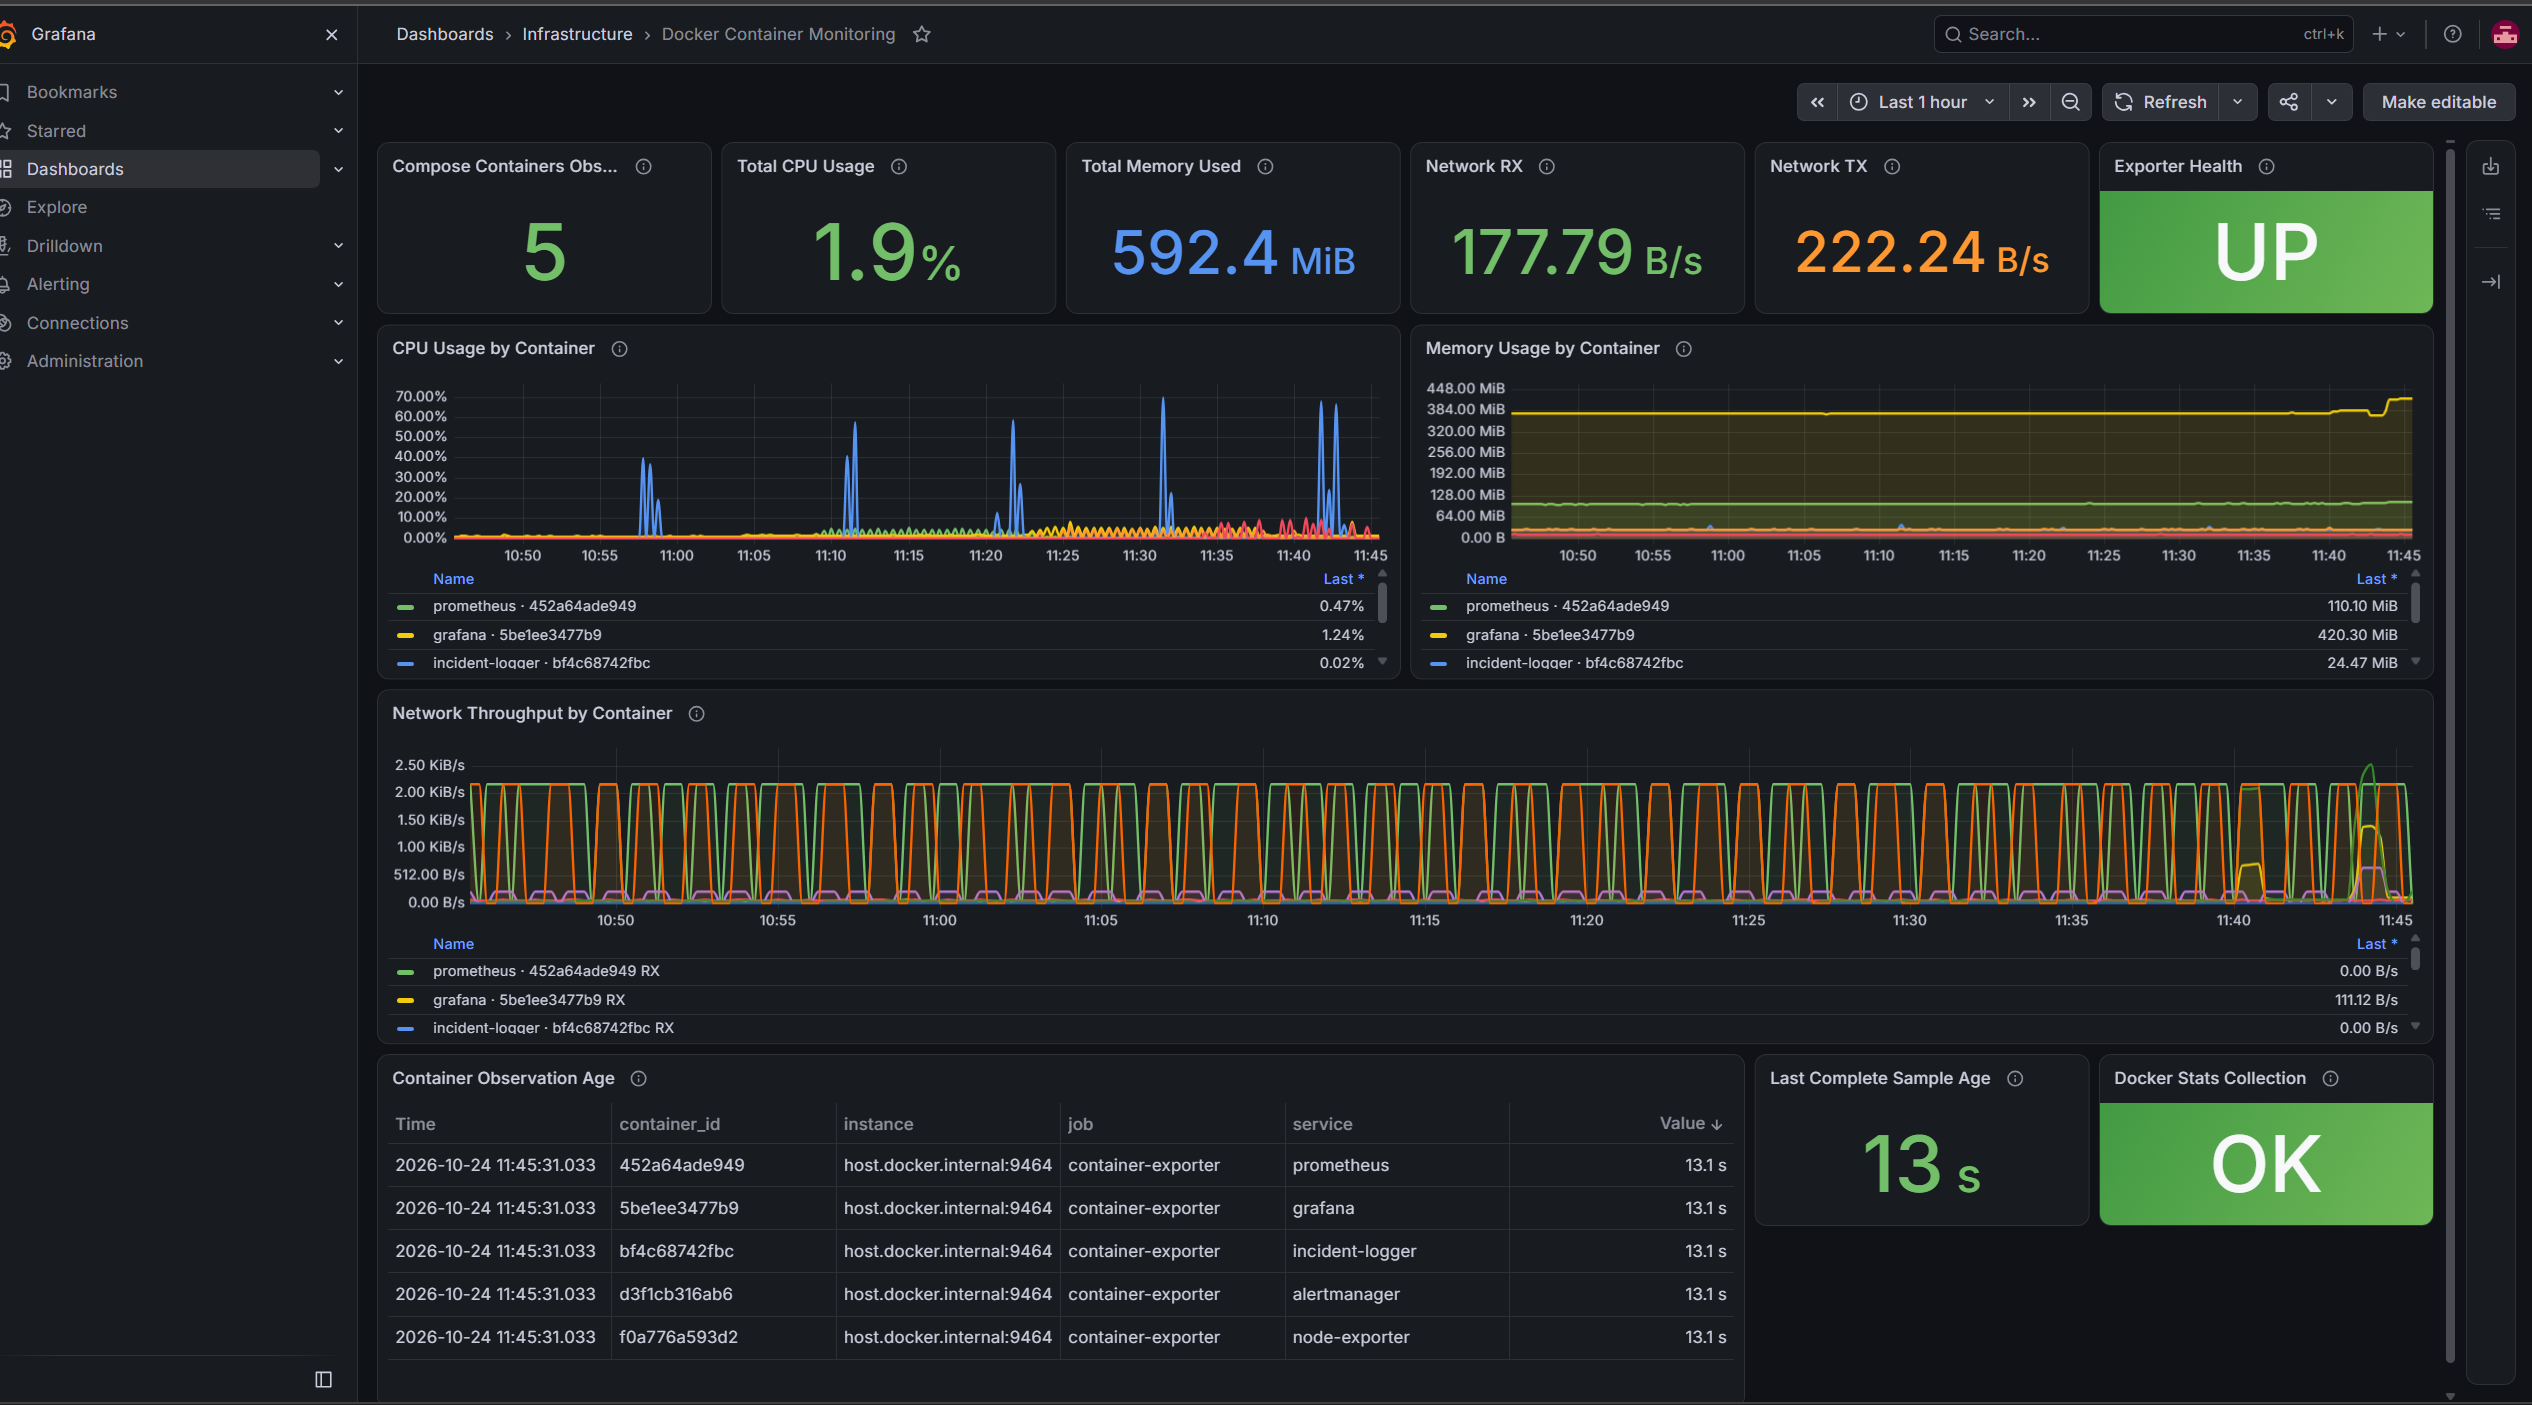
Task: Zoom out the time range
Action: click(2070, 102)
